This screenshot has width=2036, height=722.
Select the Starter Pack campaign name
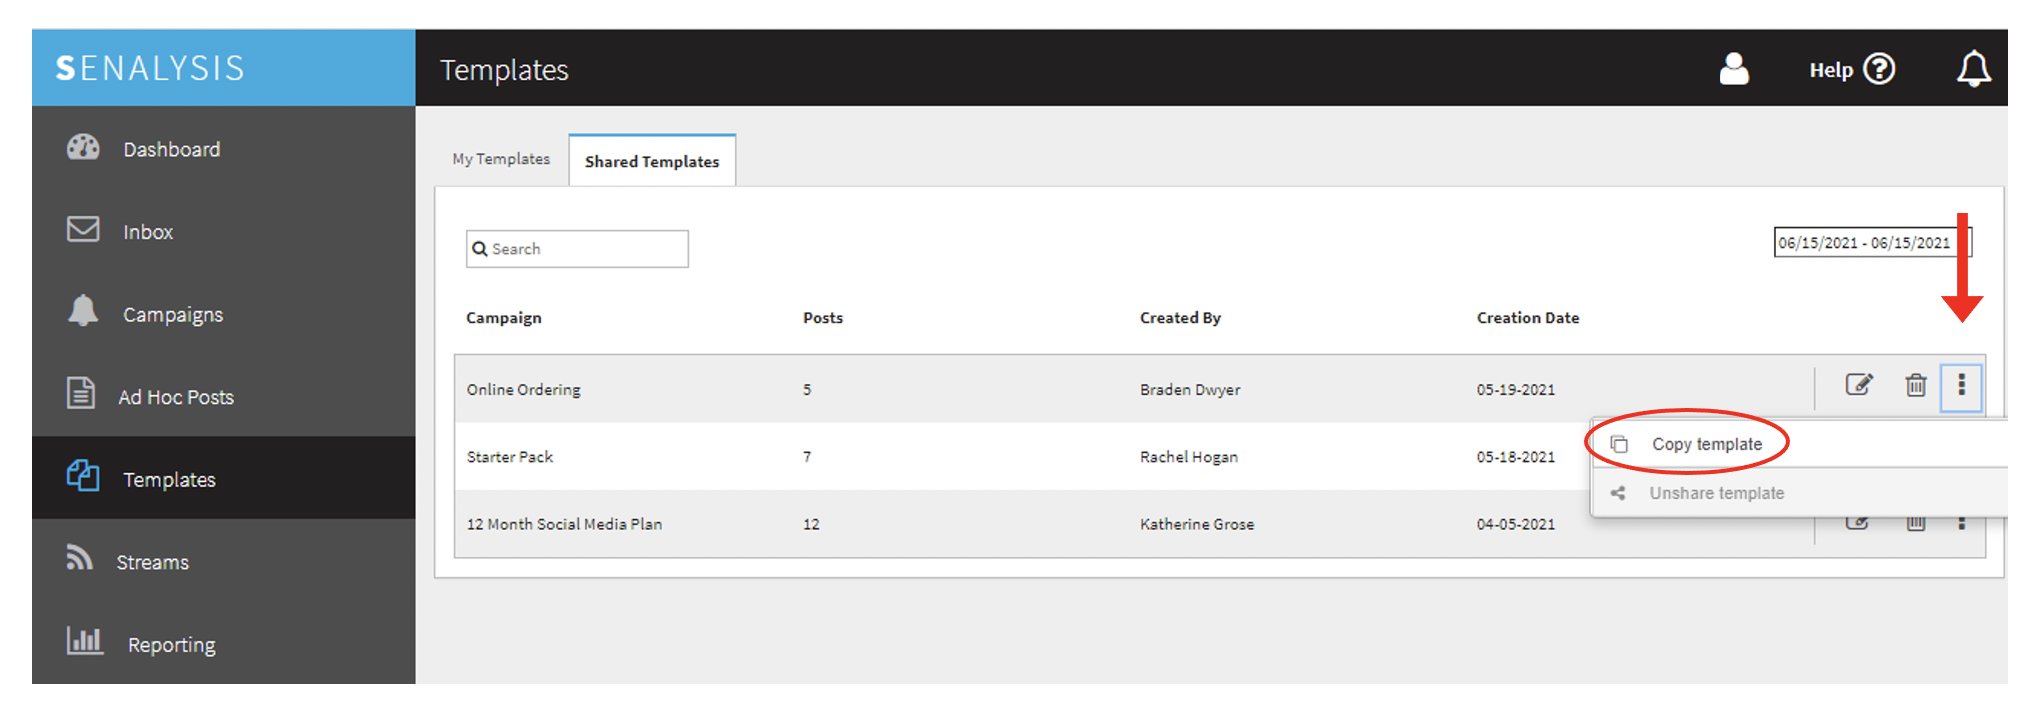point(509,457)
